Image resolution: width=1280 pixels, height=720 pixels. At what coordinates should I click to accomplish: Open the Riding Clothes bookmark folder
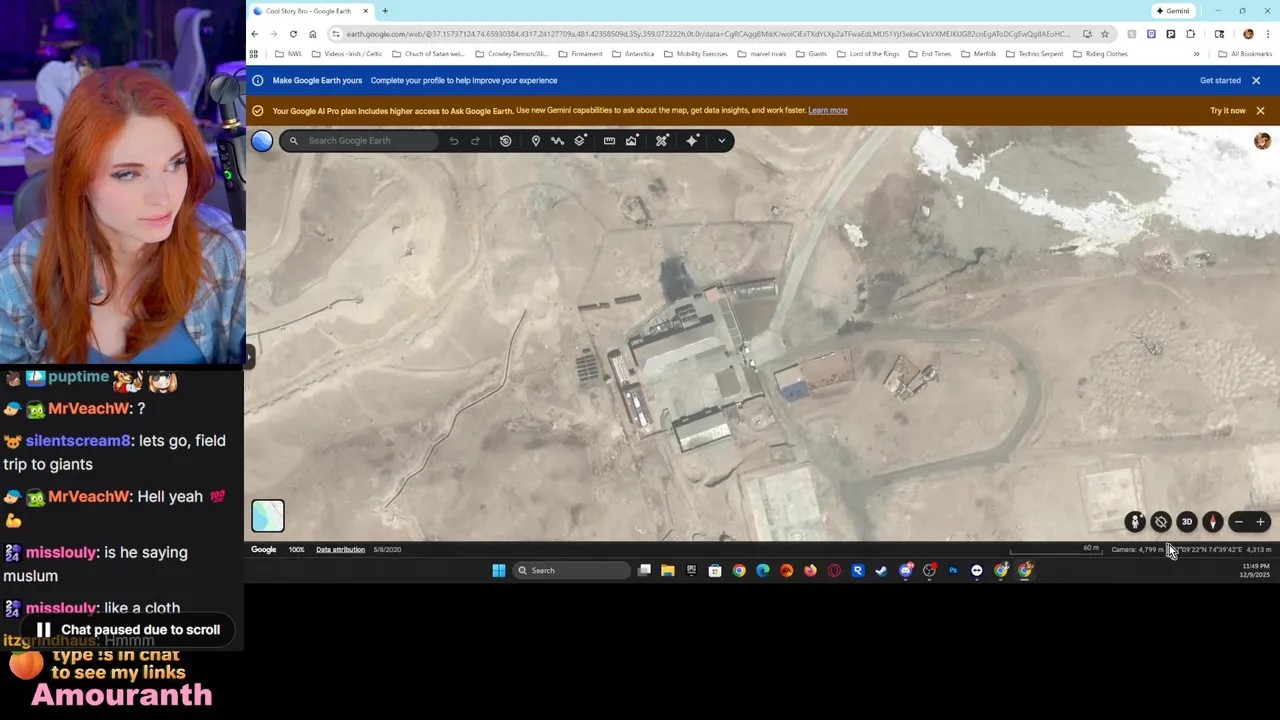tap(1100, 54)
